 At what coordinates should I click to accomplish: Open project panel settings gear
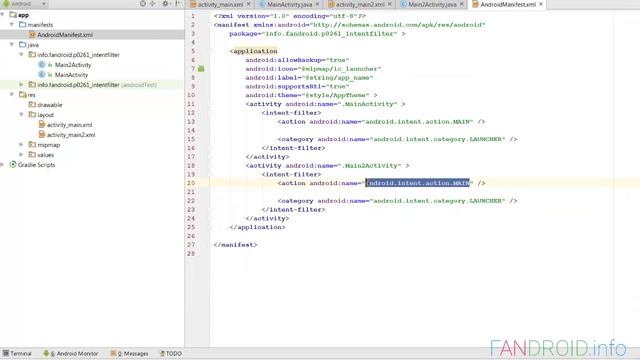(x=165, y=4)
